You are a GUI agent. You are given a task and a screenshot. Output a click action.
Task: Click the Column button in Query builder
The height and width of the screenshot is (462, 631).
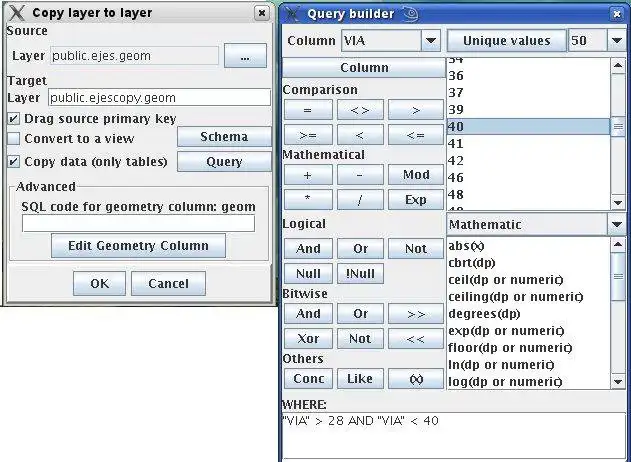point(364,67)
